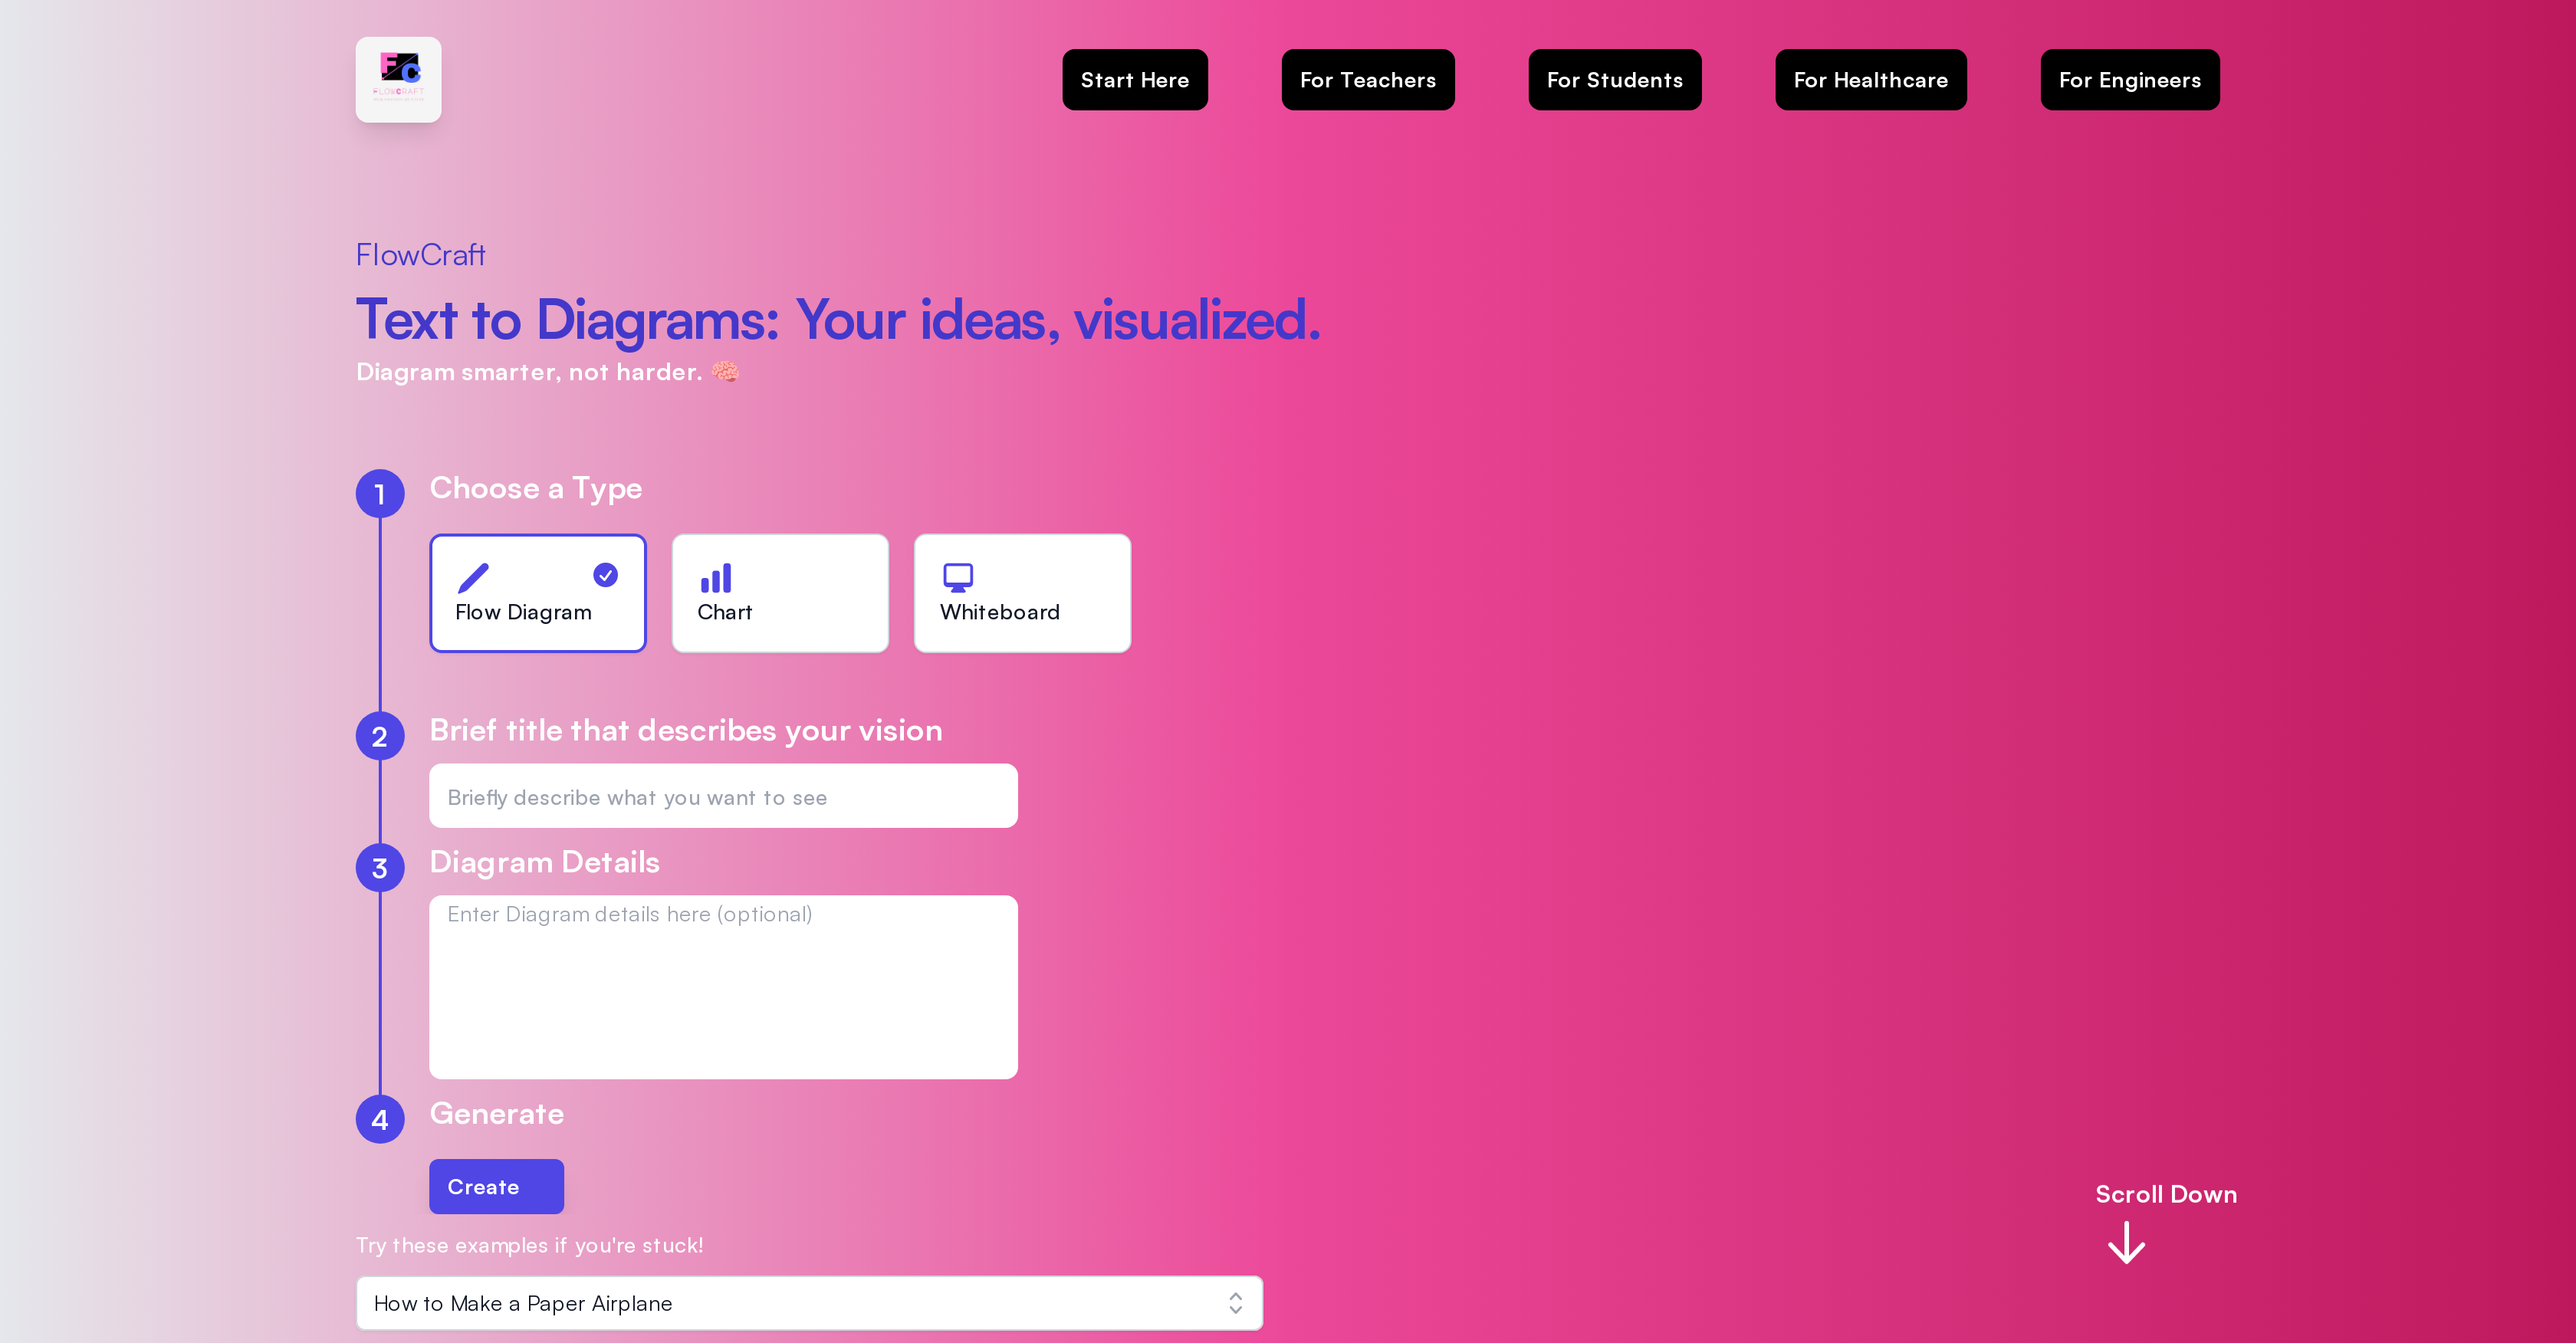Click the step 1 numbered circle
Image resolution: width=2576 pixels, height=1343 pixels.
(x=380, y=493)
